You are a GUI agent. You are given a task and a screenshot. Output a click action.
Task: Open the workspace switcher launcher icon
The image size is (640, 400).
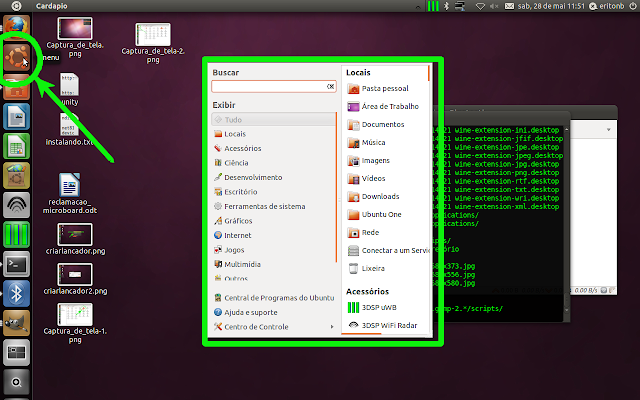(x=16, y=352)
